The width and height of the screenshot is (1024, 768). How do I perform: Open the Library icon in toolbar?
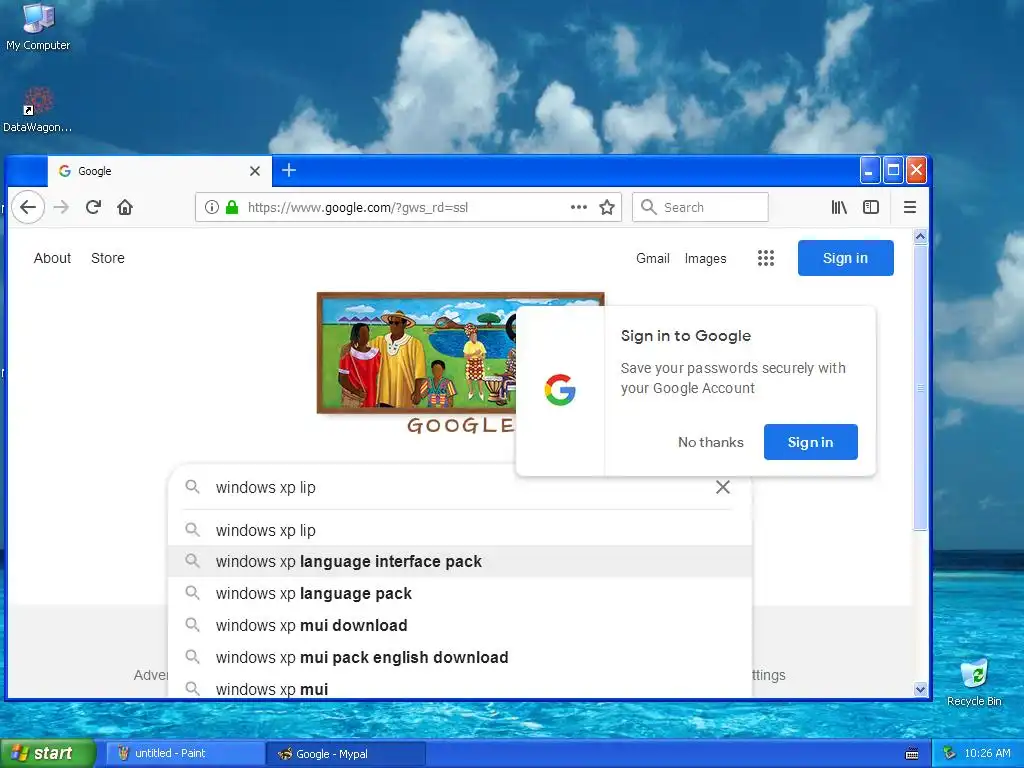pyautogui.click(x=839, y=208)
